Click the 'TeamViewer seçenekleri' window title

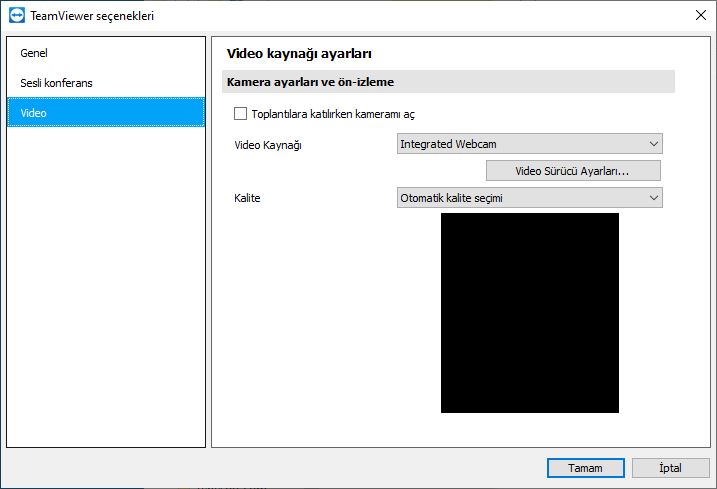point(92,16)
